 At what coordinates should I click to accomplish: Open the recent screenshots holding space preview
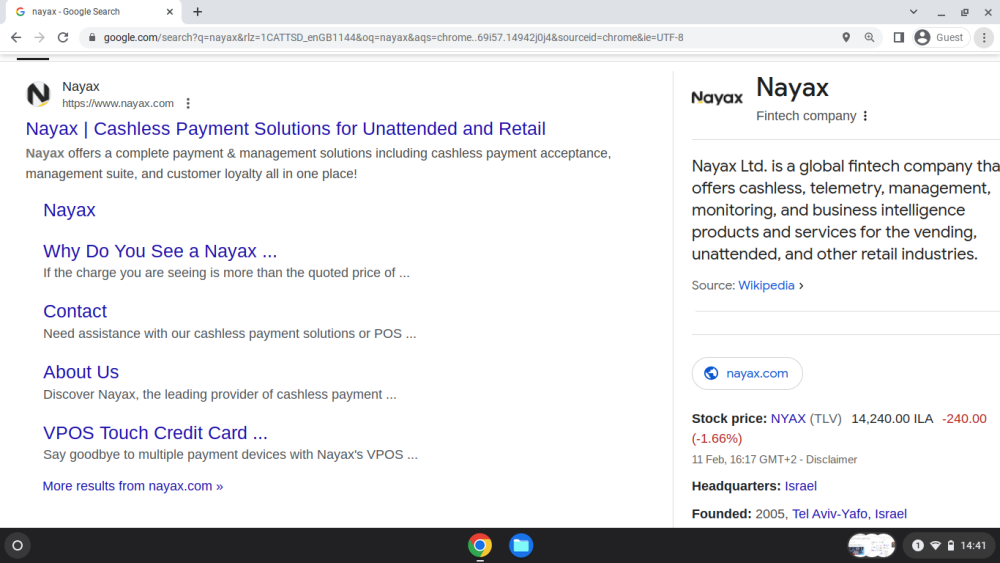pyautogui.click(x=872, y=546)
